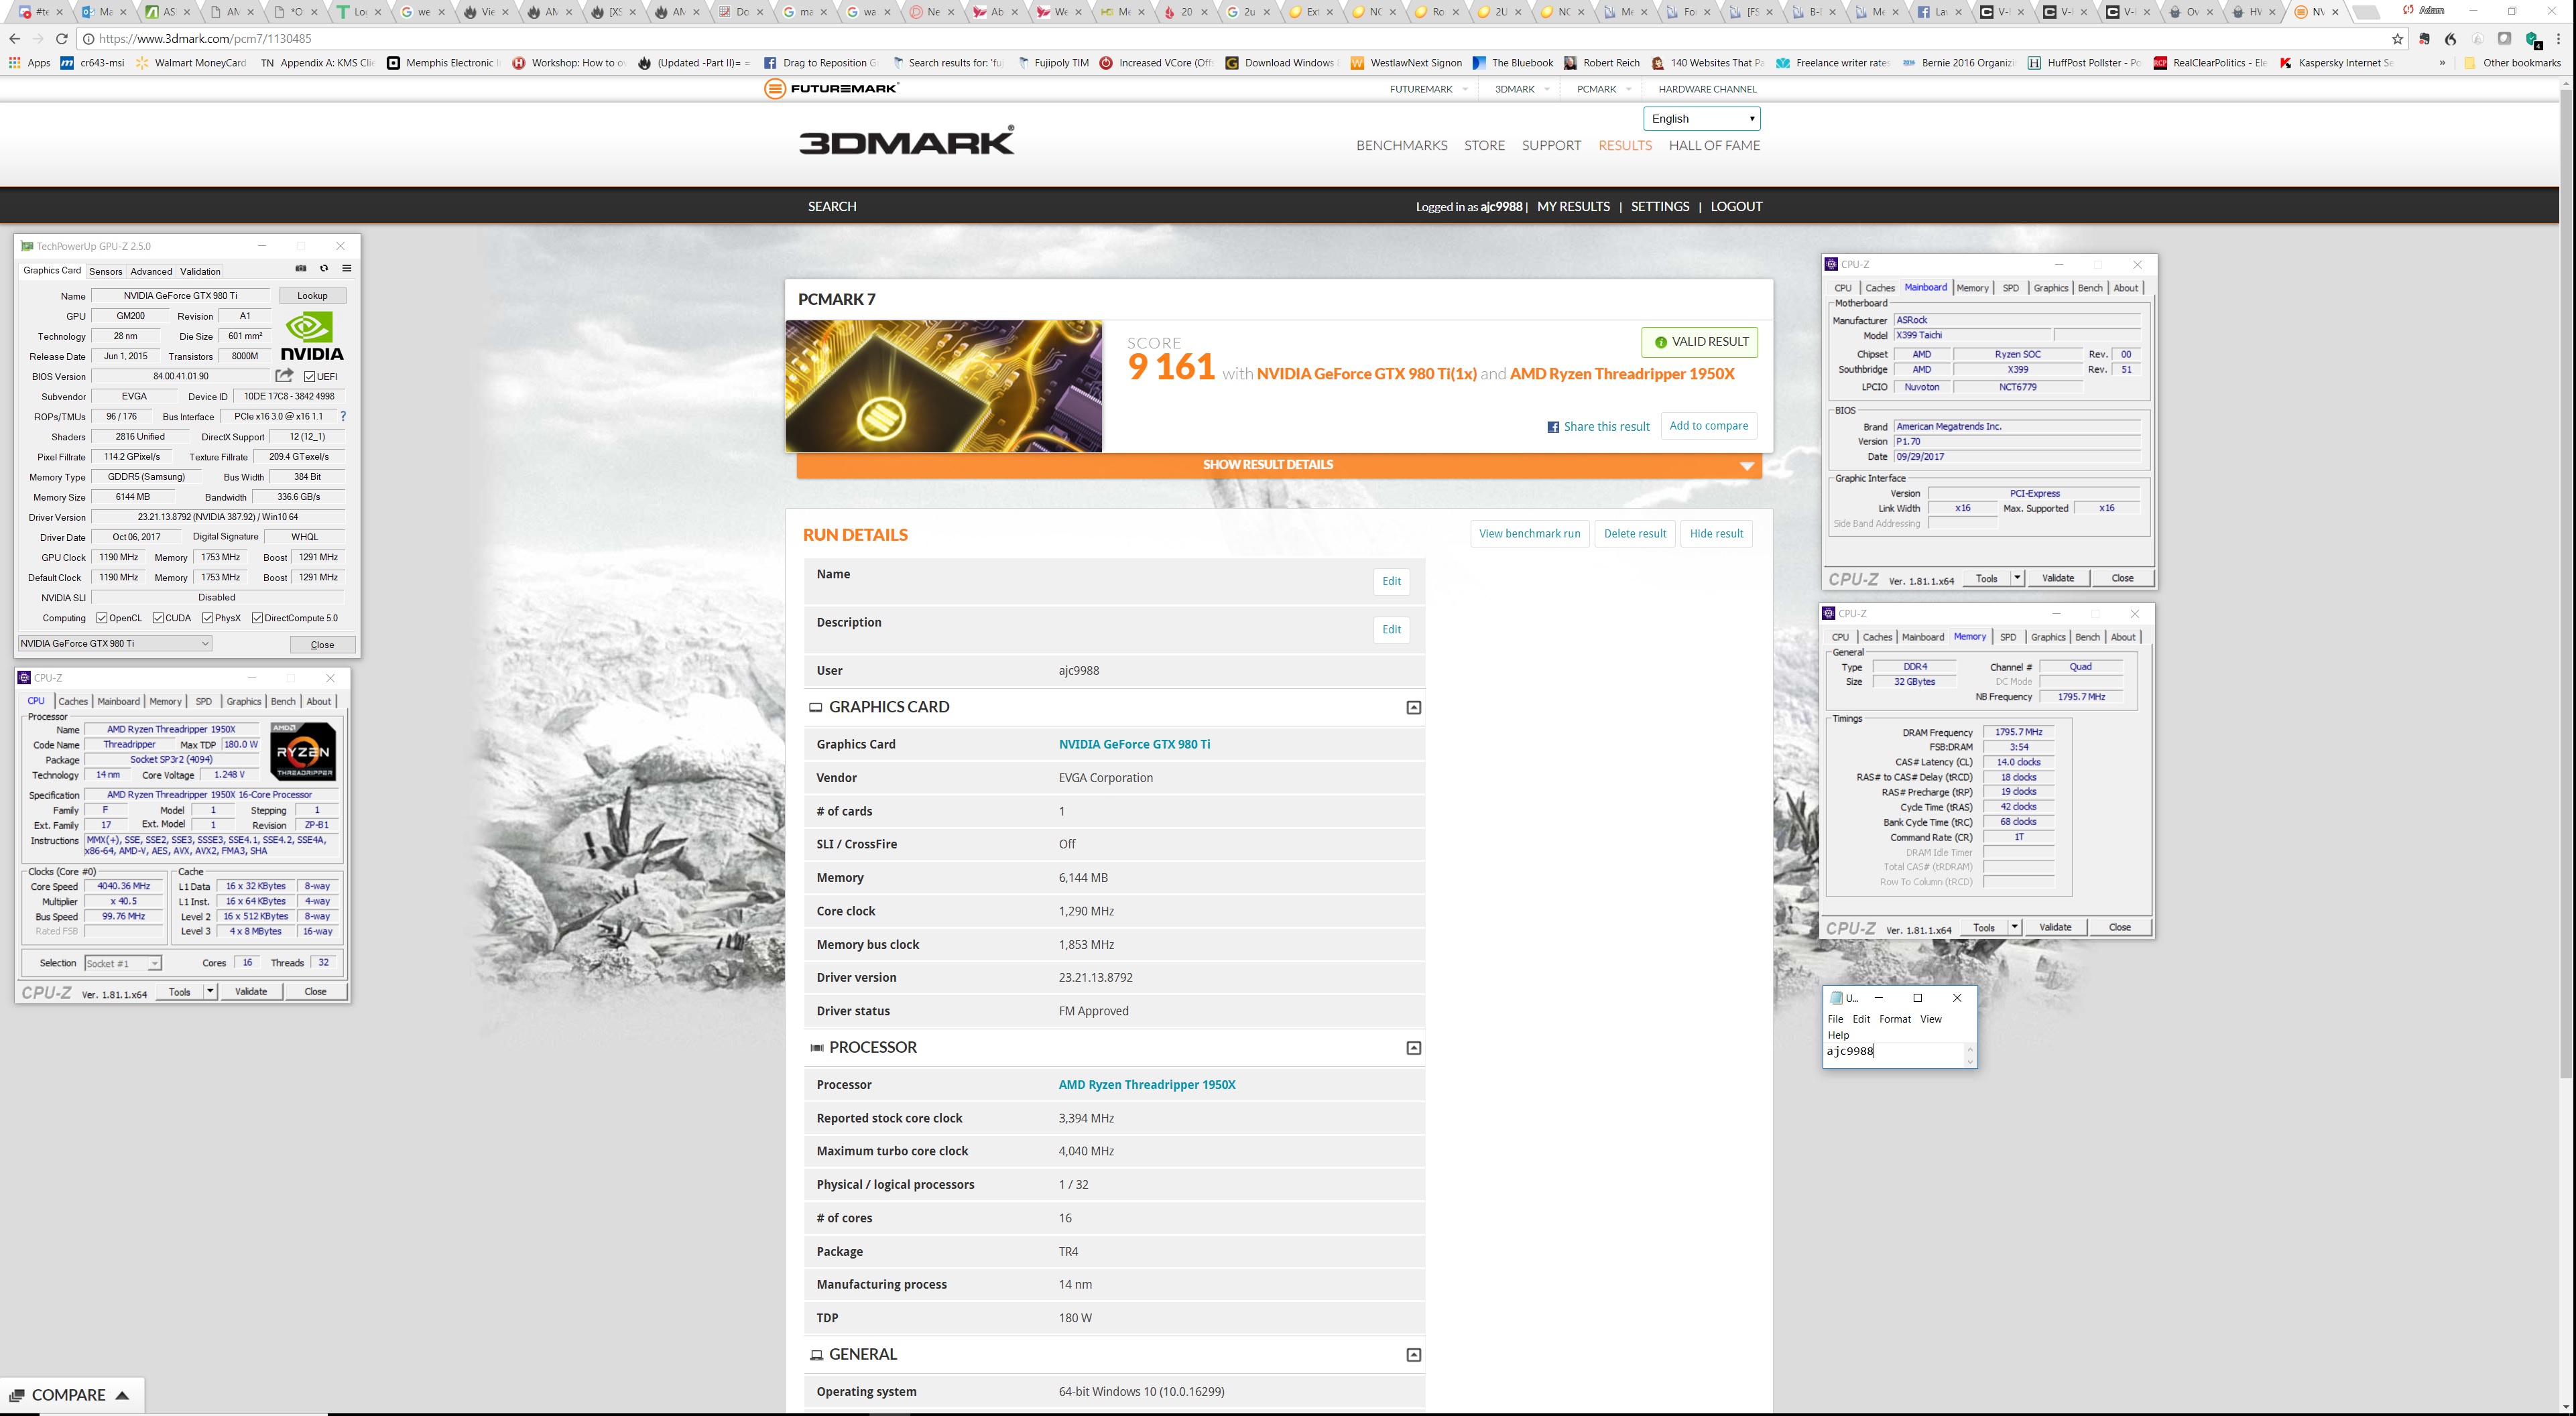
Task: Click the Futuremark logo in top bar
Action: click(x=831, y=88)
